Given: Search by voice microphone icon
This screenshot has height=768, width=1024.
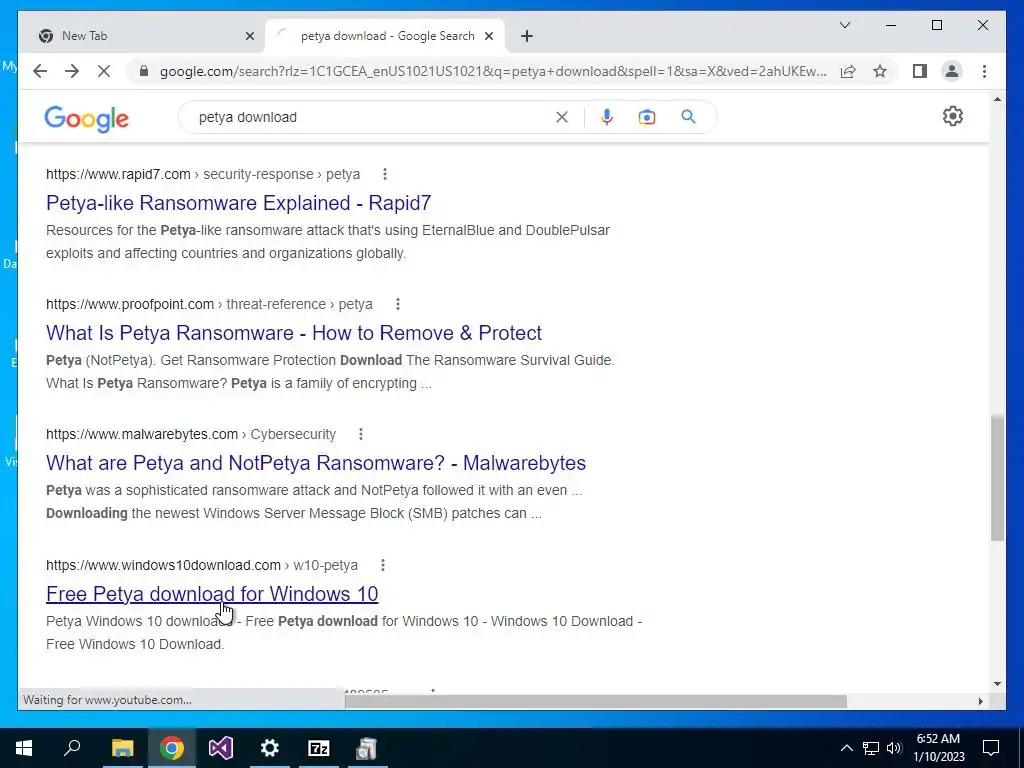Looking at the screenshot, I should coord(607,117).
